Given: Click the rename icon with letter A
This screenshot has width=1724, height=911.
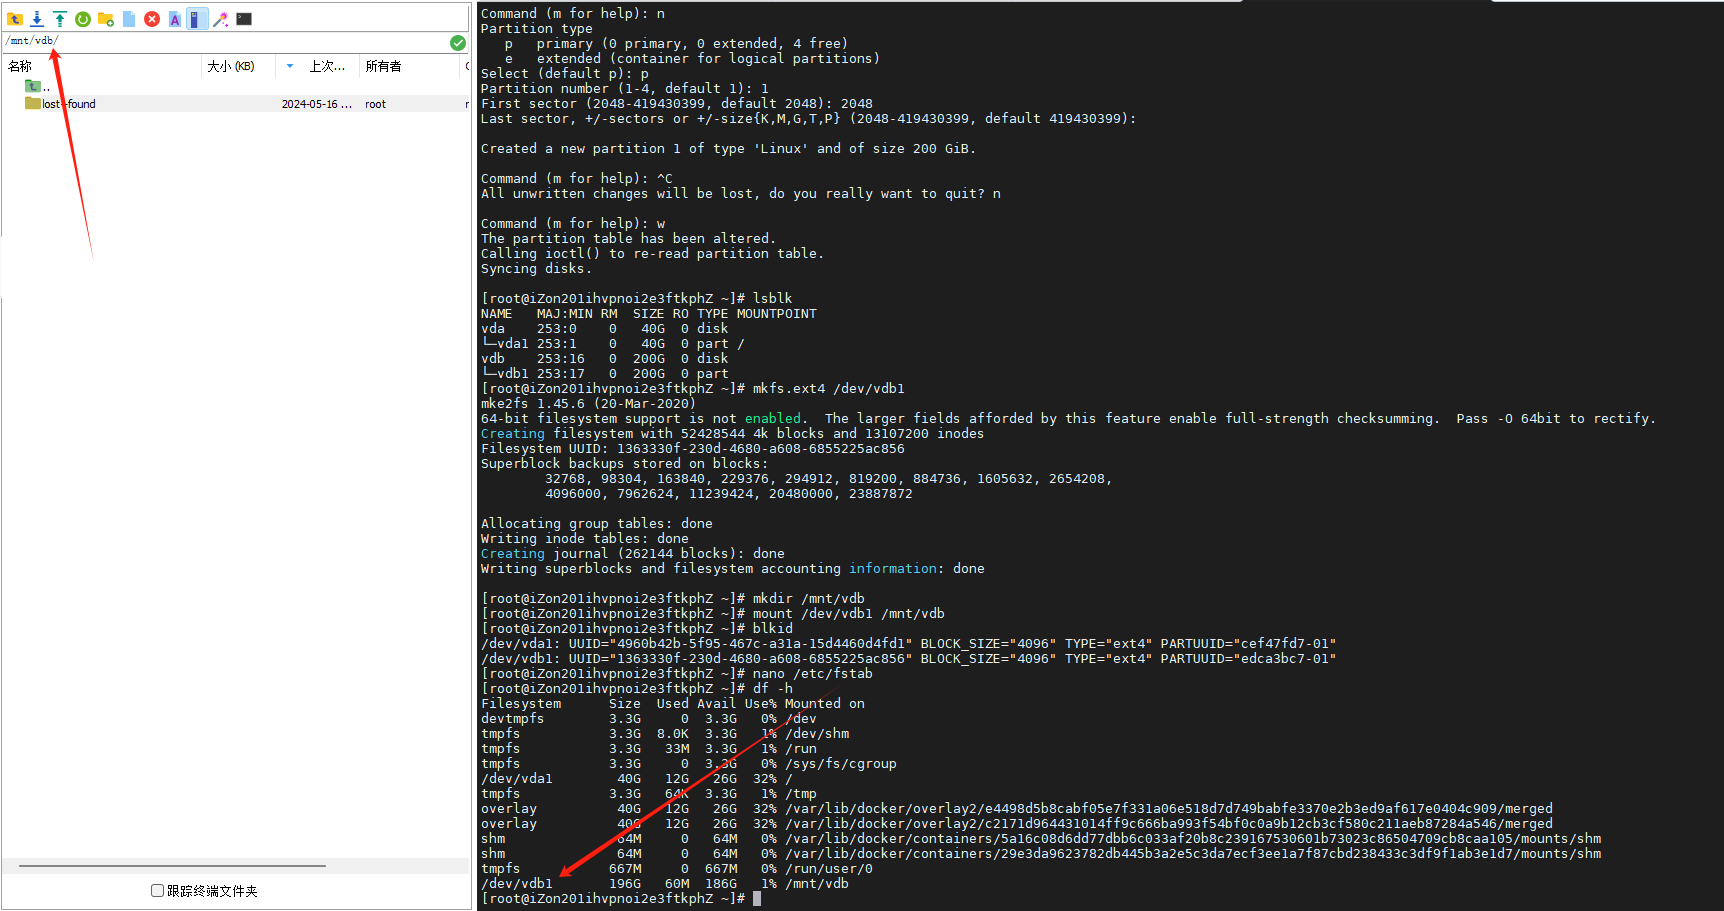Looking at the screenshot, I should [x=175, y=19].
